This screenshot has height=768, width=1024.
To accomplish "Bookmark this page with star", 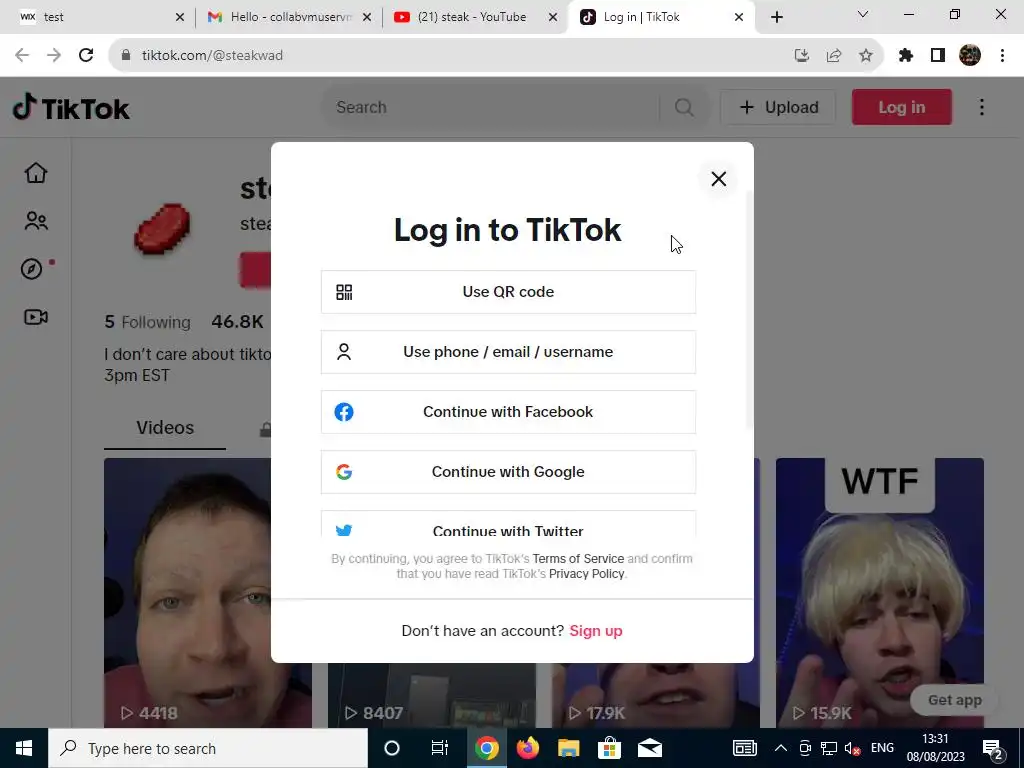I will tap(866, 56).
